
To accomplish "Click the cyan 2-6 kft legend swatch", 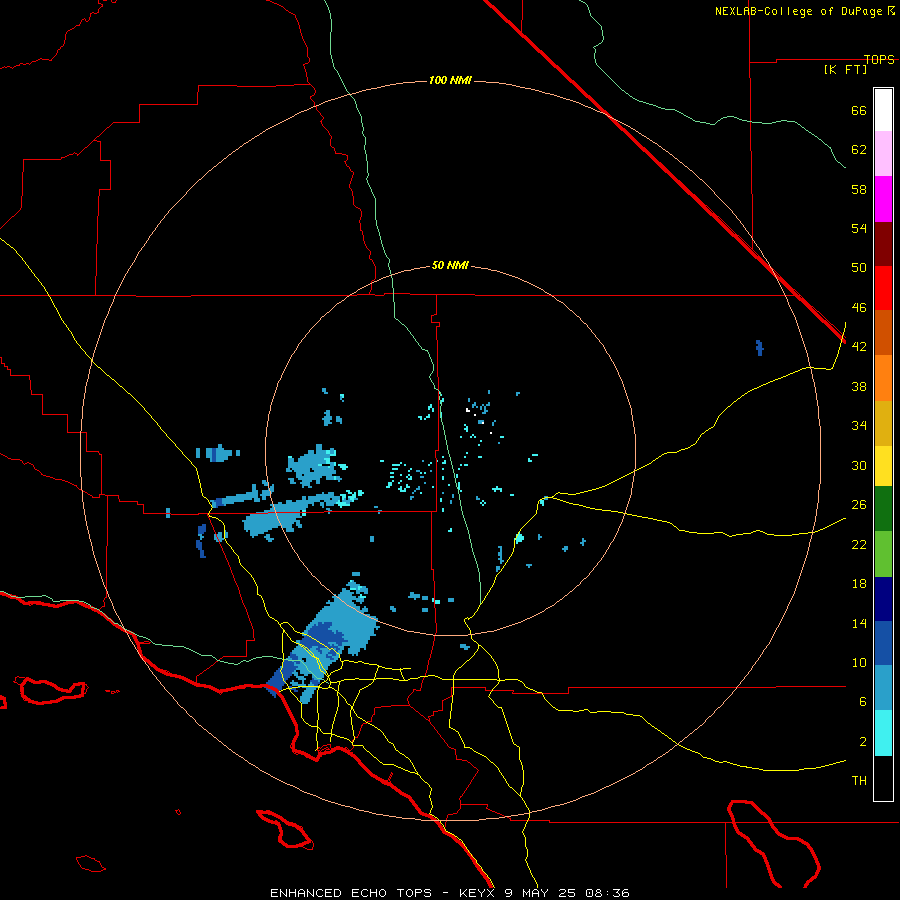I will [883, 733].
